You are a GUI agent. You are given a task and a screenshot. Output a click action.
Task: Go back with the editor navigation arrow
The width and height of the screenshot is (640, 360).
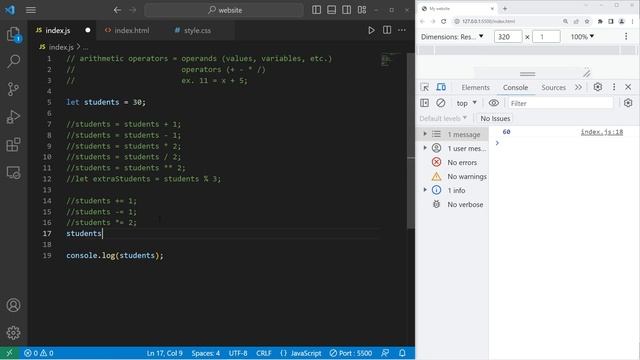117,10
